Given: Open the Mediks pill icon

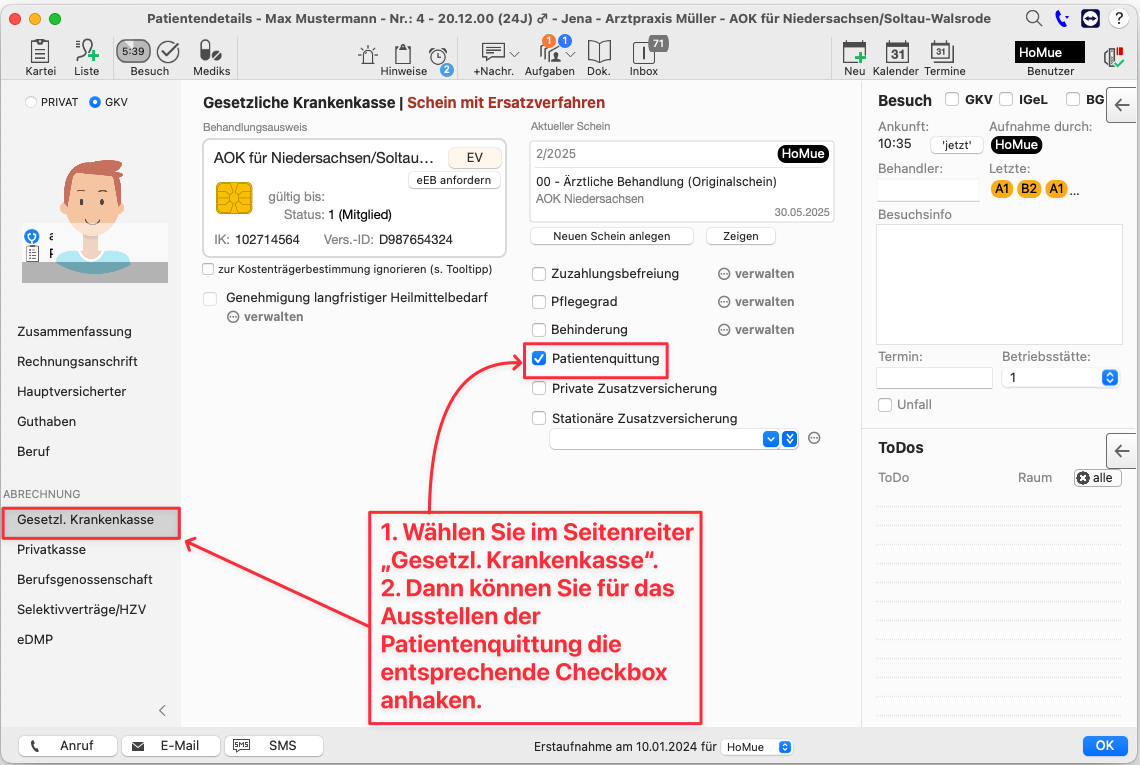Looking at the screenshot, I should tap(211, 51).
